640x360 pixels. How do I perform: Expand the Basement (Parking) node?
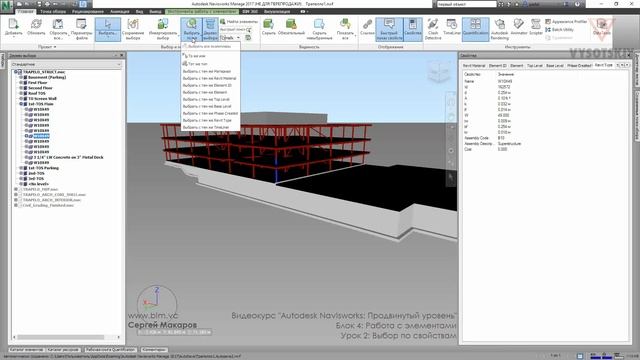point(21,77)
